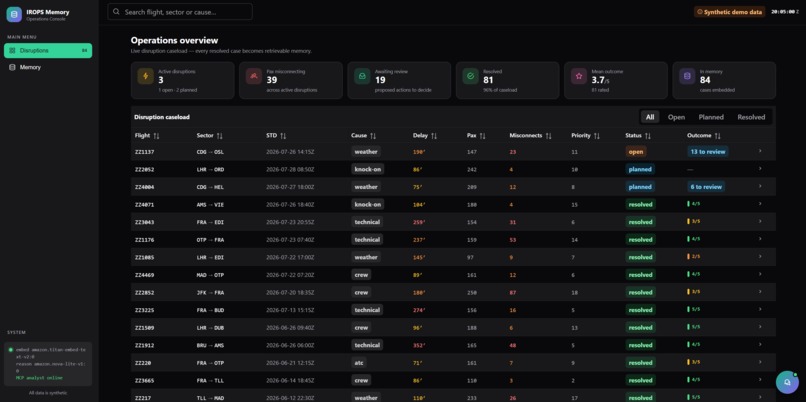Click the MCP analyst online status

click(39, 378)
